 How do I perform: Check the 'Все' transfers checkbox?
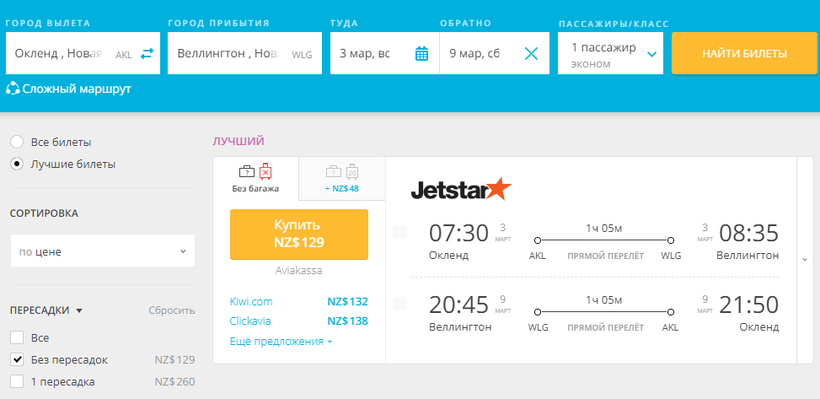pyautogui.click(x=17, y=338)
